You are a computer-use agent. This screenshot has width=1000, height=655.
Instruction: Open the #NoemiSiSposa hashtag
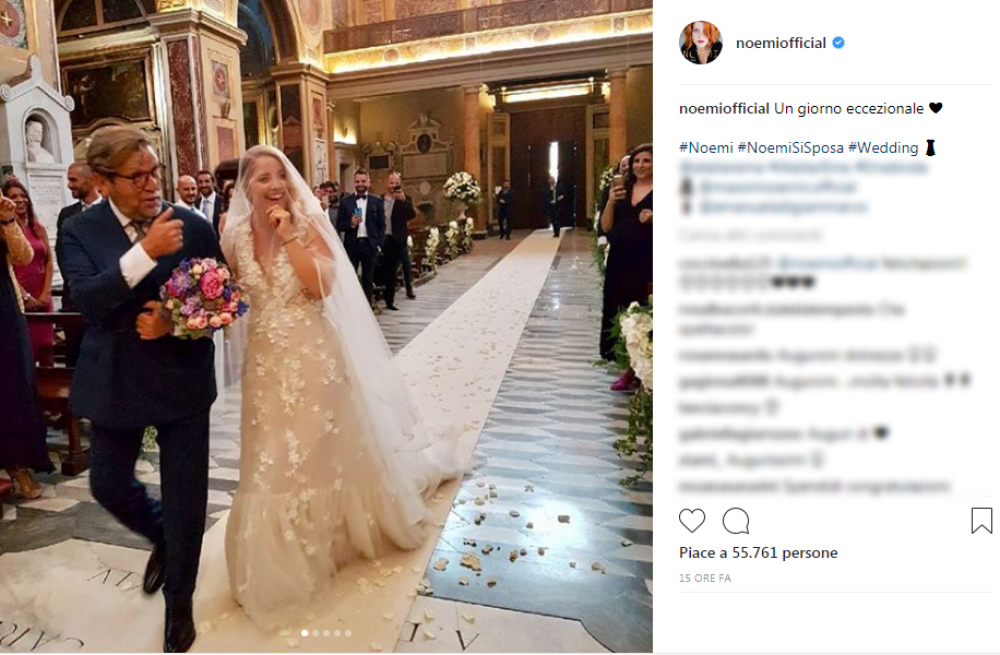click(x=790, y=148)
